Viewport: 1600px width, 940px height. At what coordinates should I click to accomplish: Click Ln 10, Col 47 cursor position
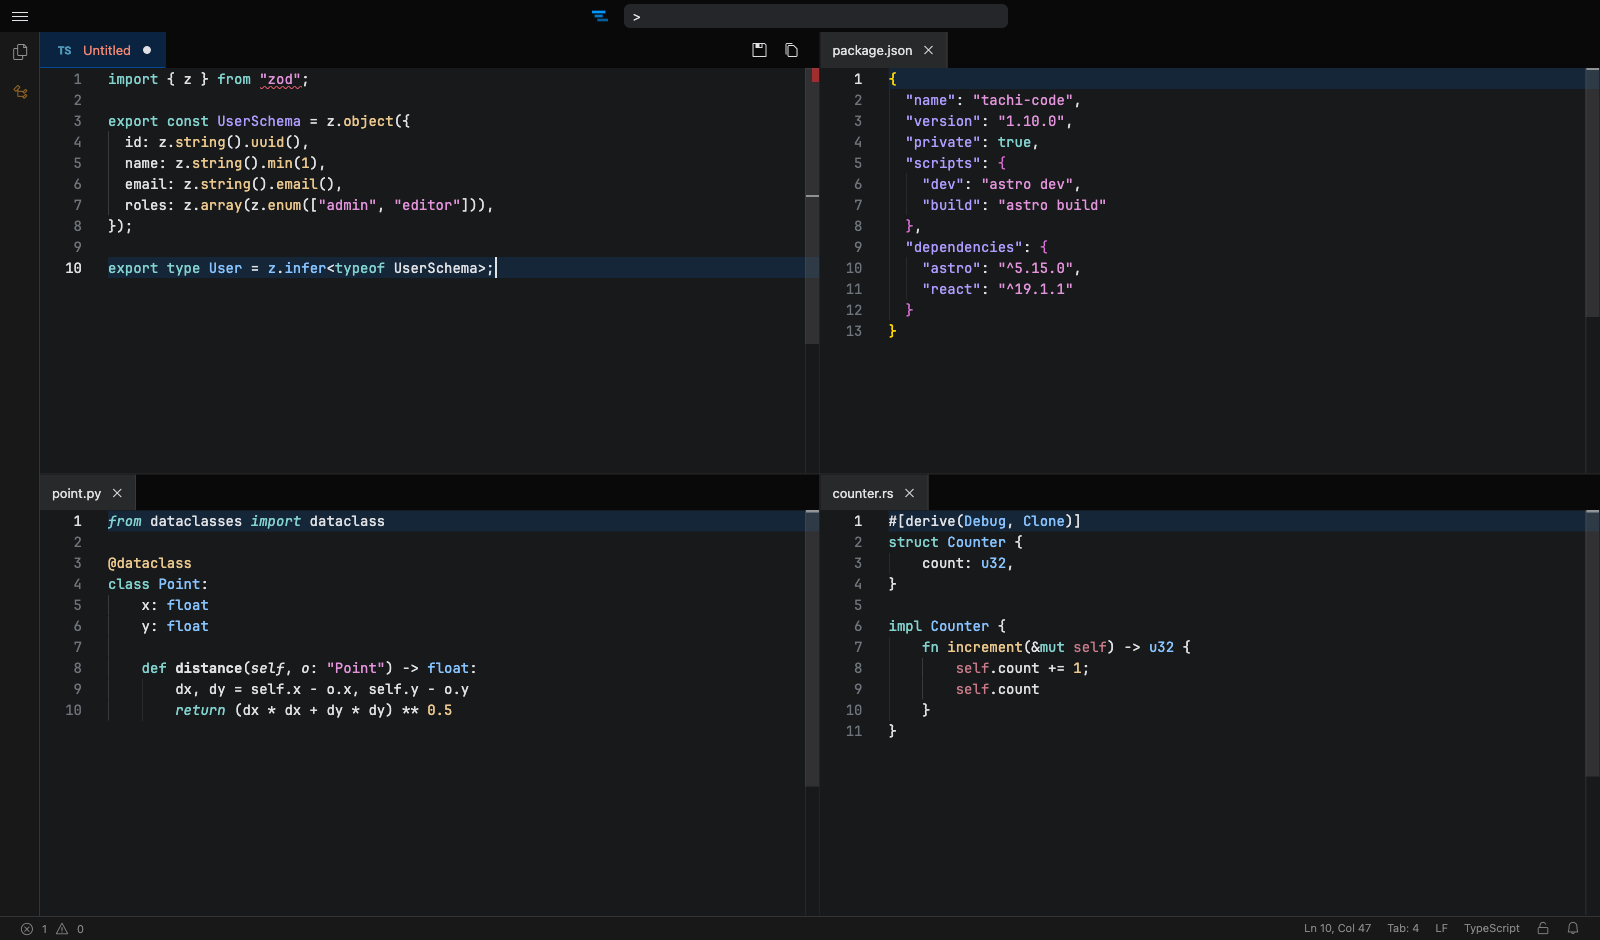[x=1337, y=929]
